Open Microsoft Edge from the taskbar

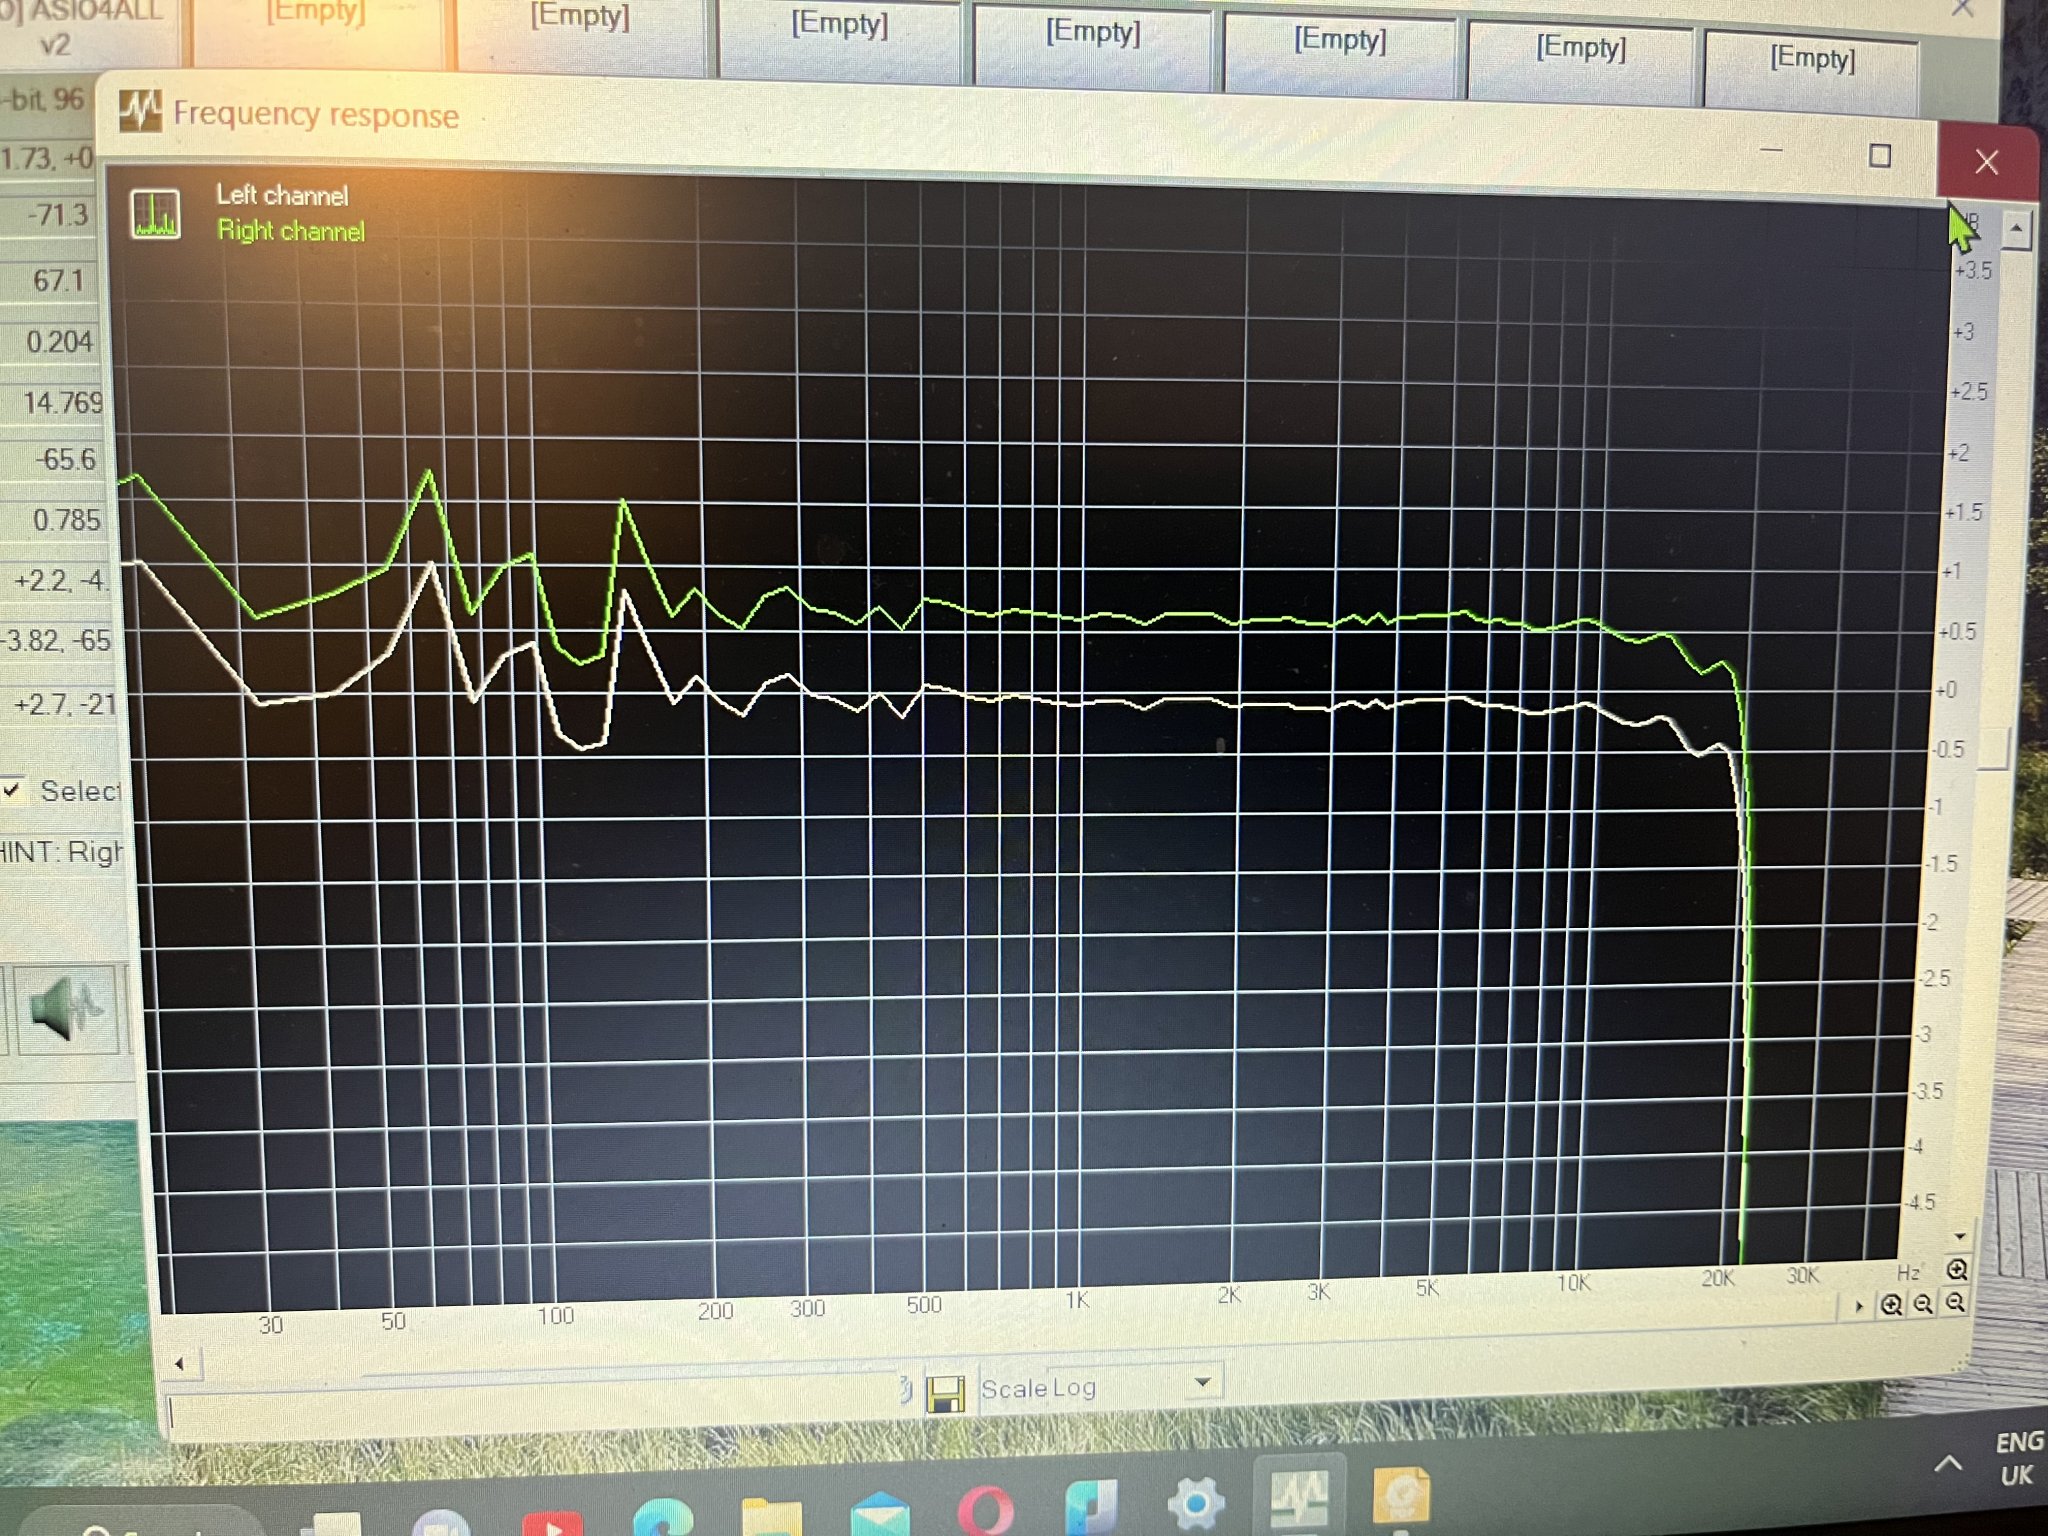661,1518
